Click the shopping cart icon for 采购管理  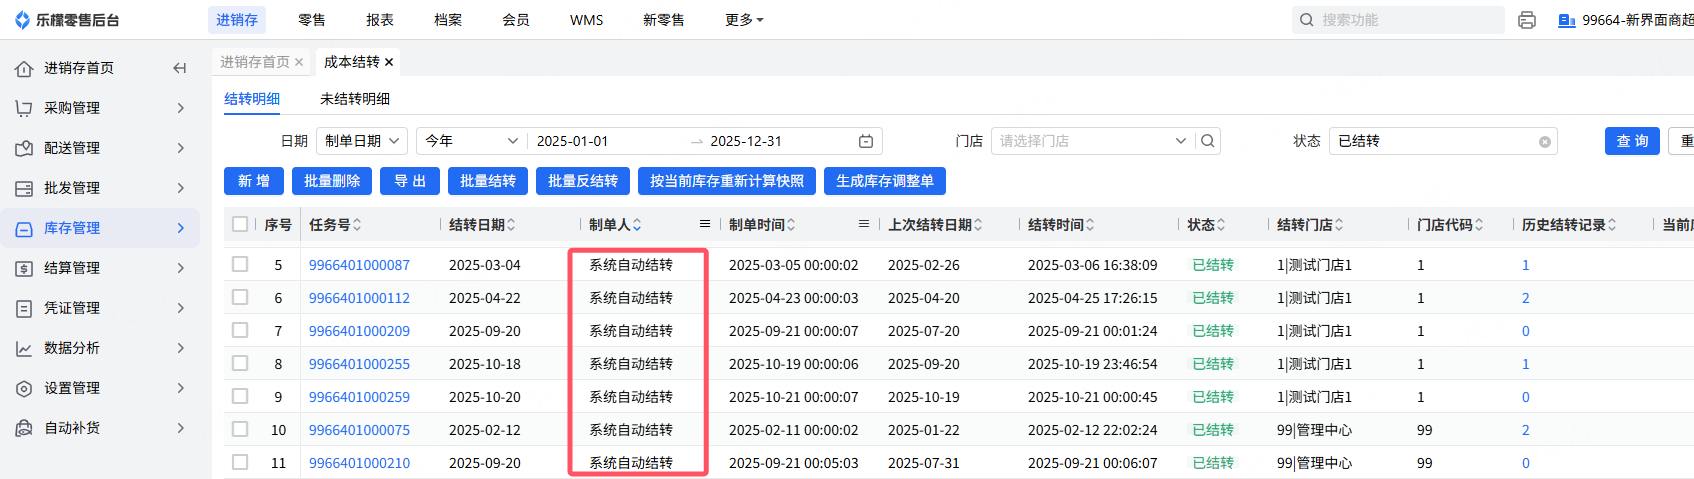tap(24, 108)
